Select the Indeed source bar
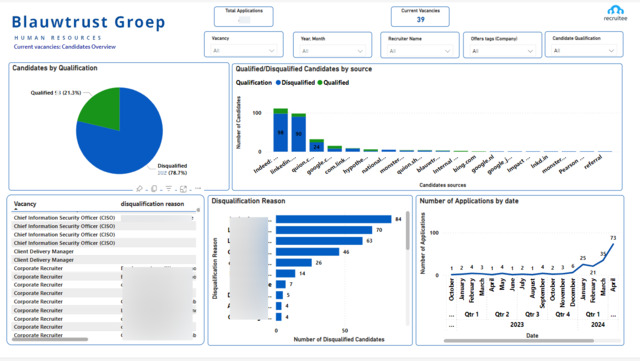 280,131
